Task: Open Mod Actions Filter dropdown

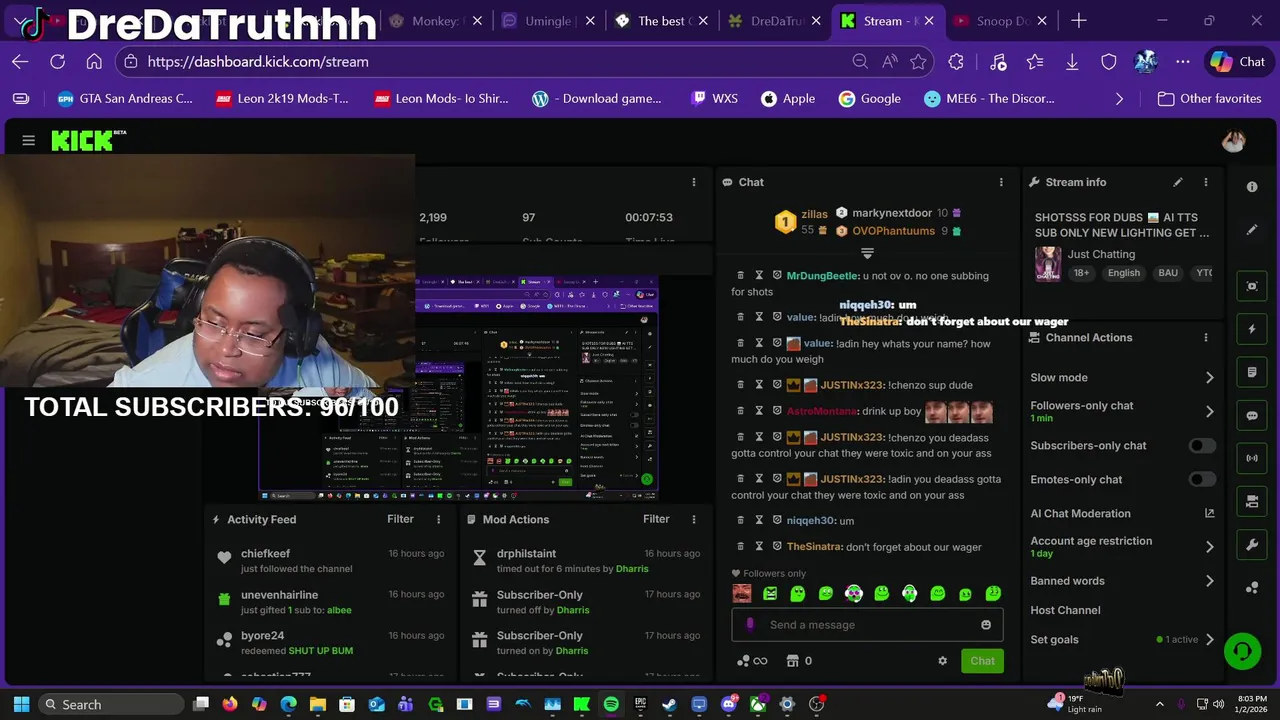Action: pyautogui.click(x=656, y=519)
